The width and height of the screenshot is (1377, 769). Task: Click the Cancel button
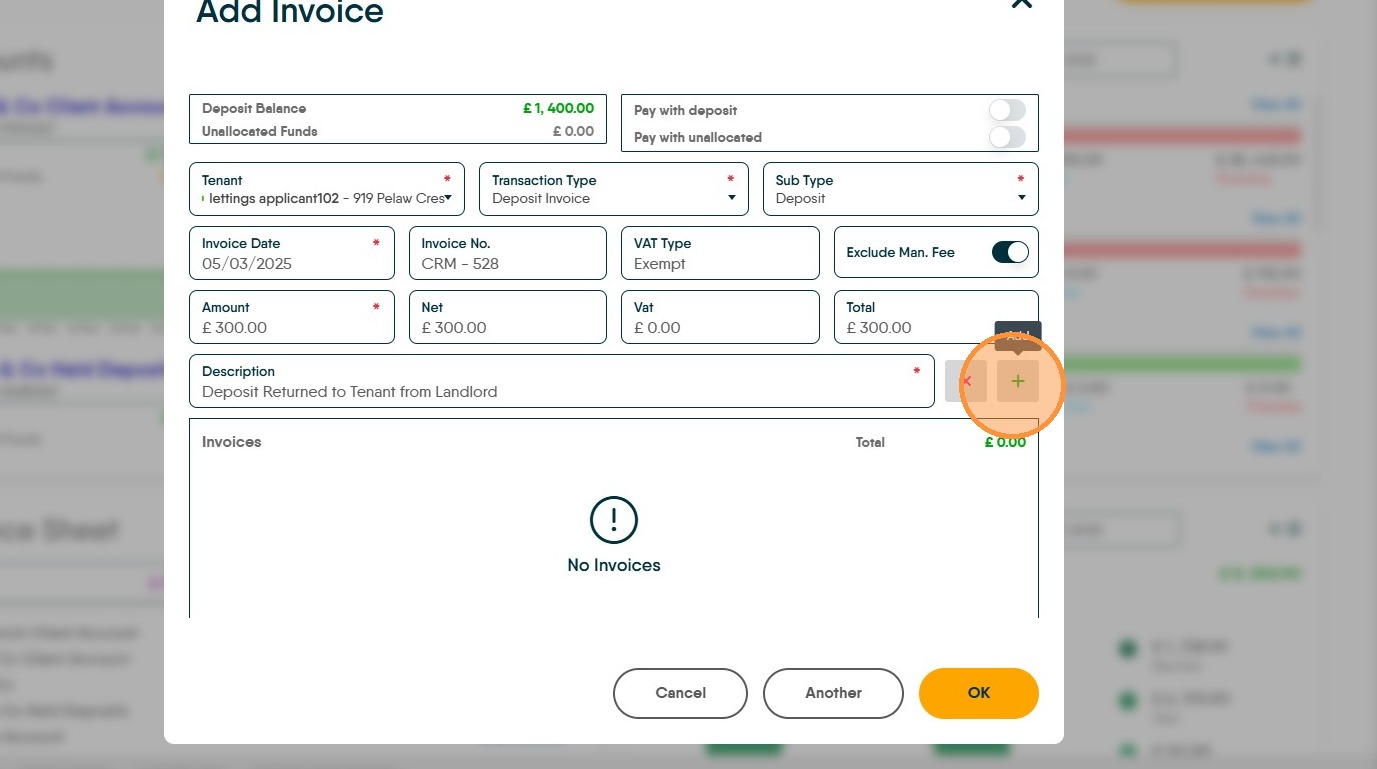click(680, 693)
